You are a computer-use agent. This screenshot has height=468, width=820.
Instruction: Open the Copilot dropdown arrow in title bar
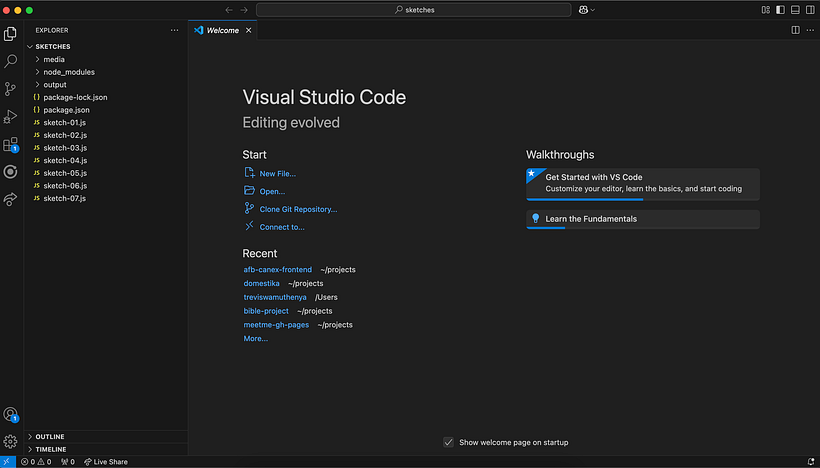[593, 10]
